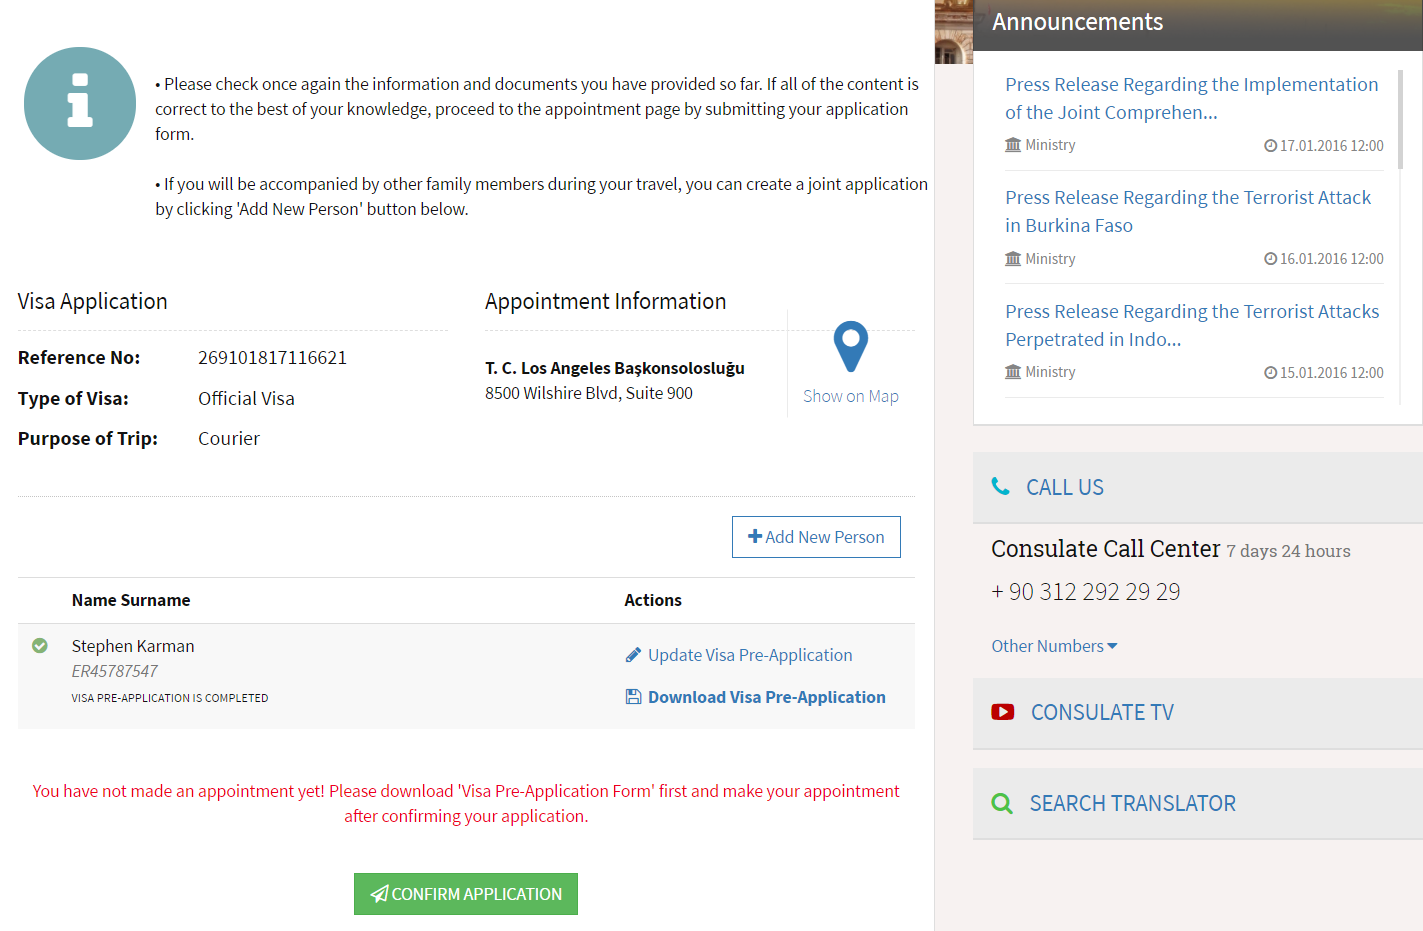Viewport: 1423px width, 931px height.
Task: Click Ministry building icon dated 17.01.2016
Action: tap(1013, 145)
